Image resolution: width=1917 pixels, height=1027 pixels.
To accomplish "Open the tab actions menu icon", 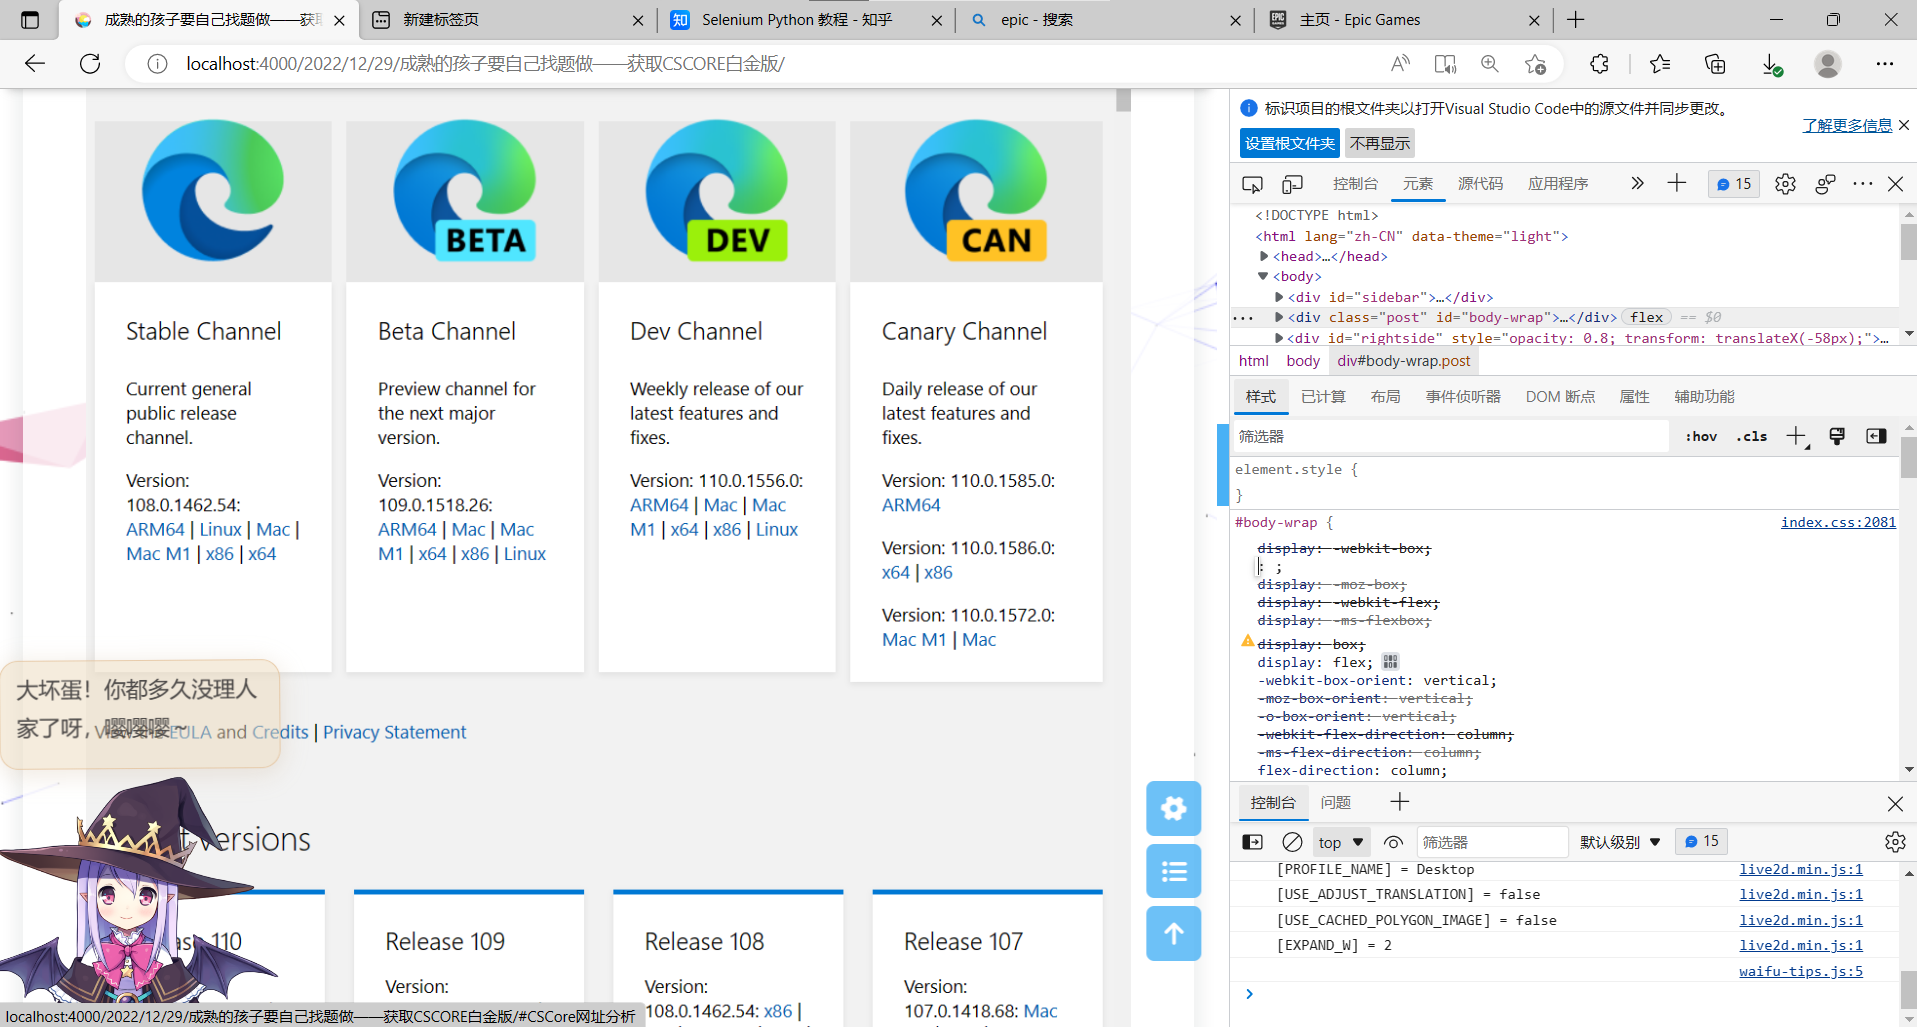I will tap(30, 20).
